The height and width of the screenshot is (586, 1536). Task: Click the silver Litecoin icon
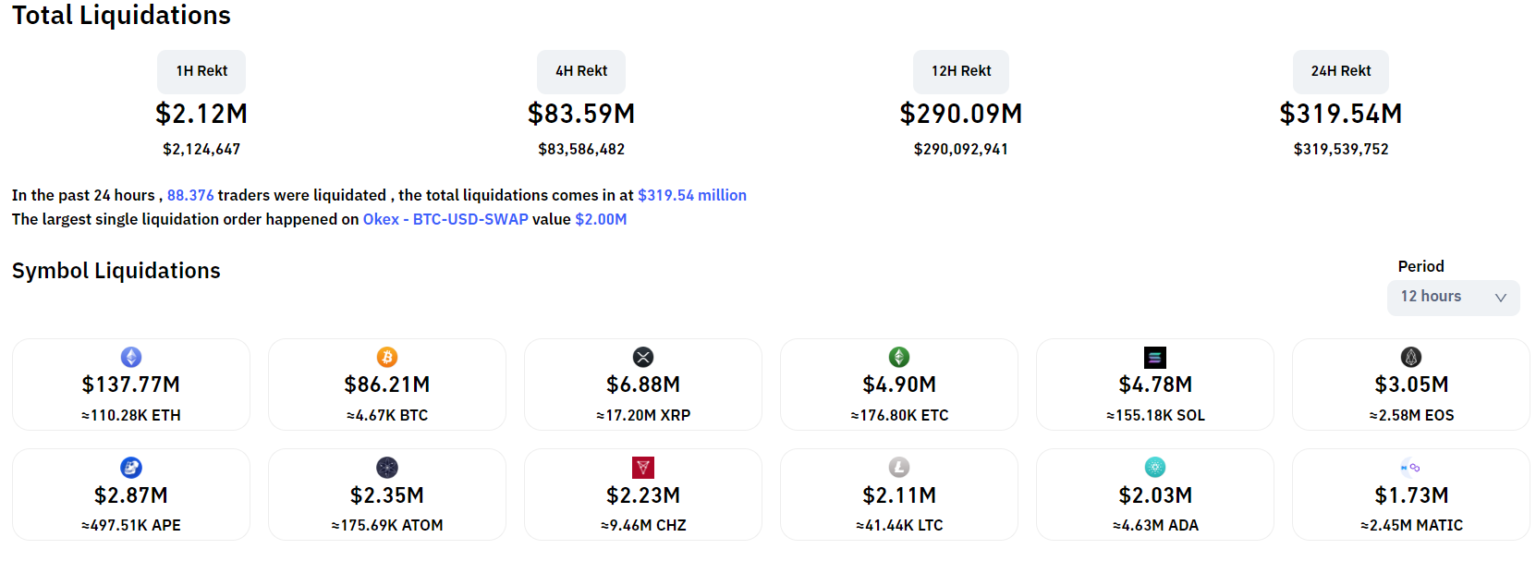pos(899,467)
